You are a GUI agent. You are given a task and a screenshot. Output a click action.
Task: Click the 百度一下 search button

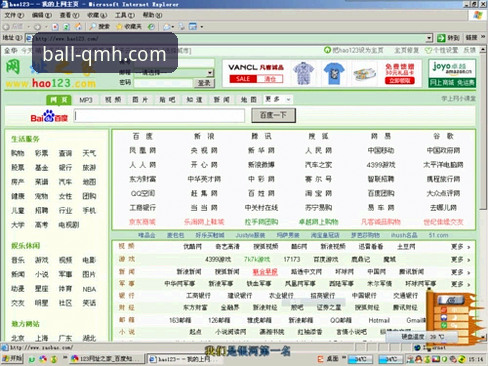point(273,115)
